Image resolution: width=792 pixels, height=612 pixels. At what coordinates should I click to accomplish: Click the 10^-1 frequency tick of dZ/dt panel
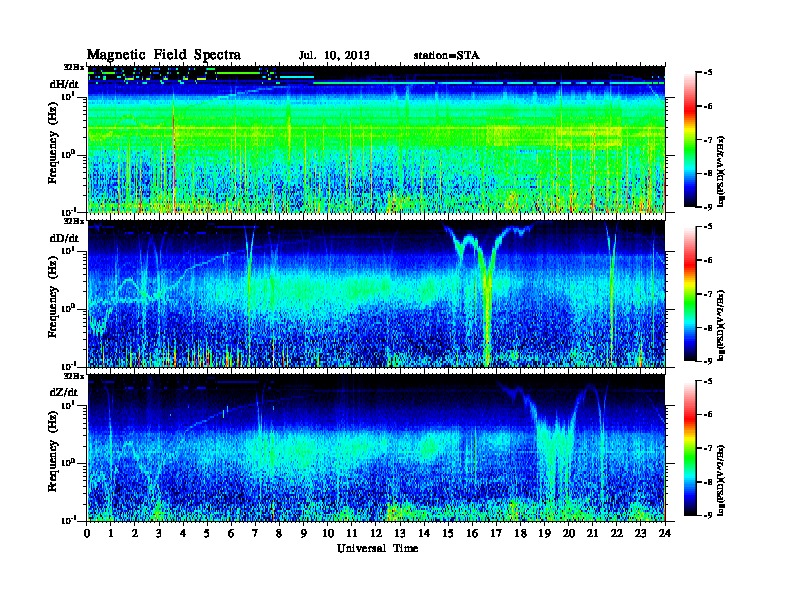[x=67, y=520]
